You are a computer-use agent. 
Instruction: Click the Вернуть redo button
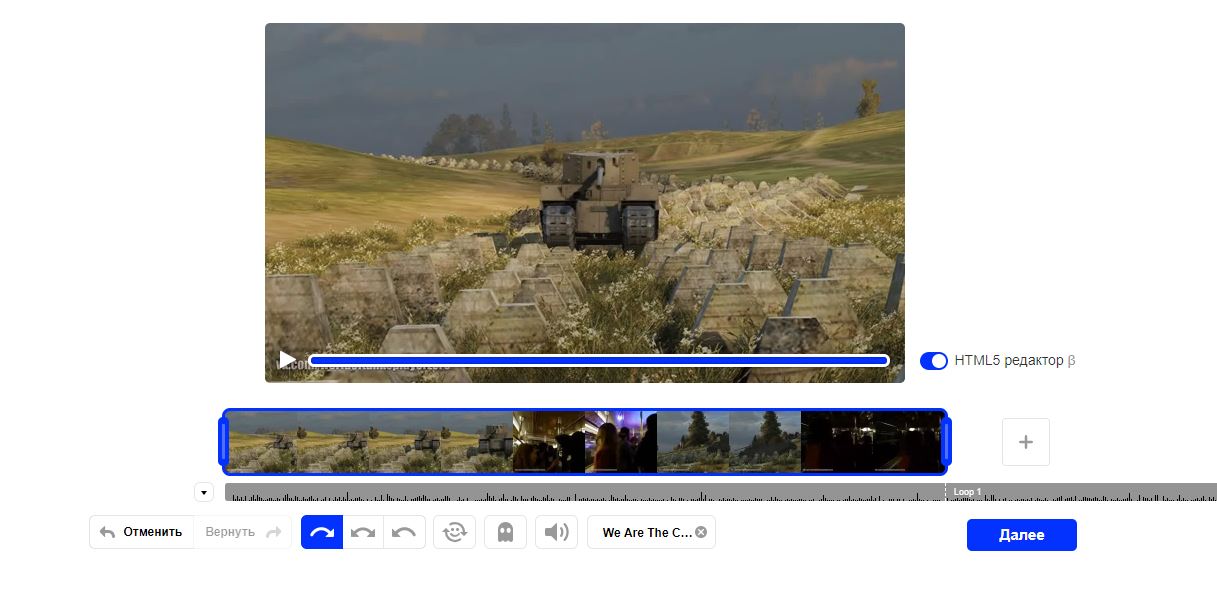(x=243, y=532)
